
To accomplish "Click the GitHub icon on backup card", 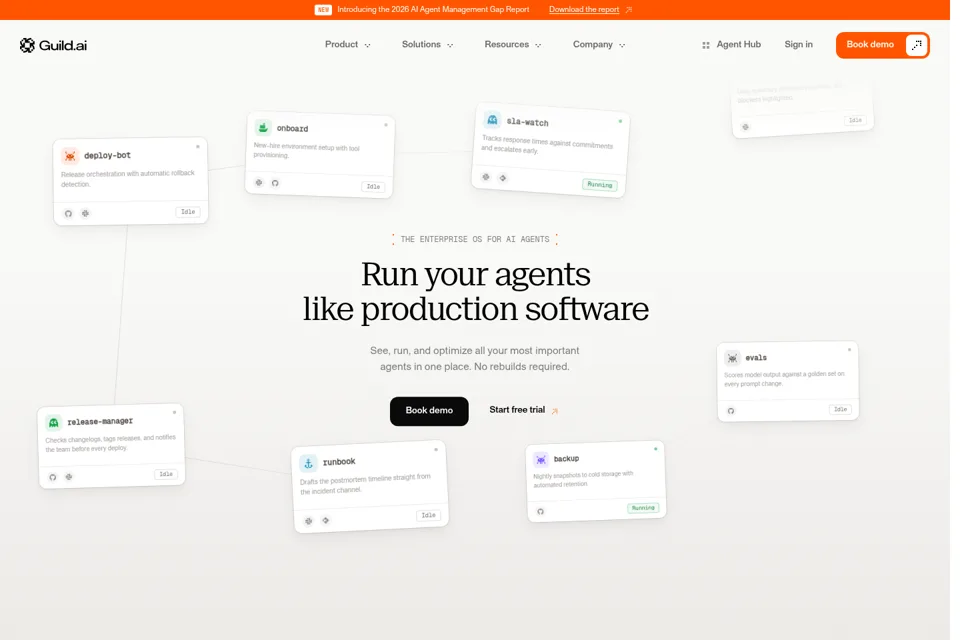I will (x=541, y=511).
